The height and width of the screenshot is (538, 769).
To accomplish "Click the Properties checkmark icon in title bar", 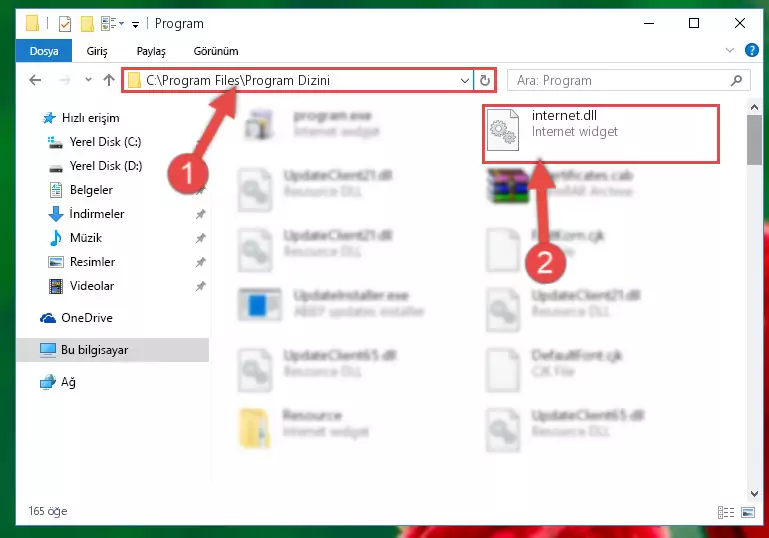I will point(64,24).
